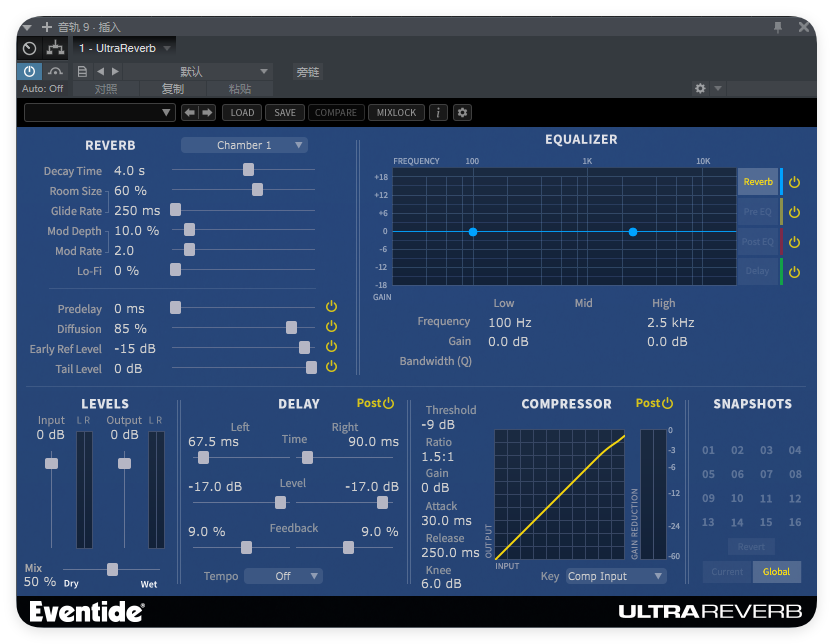Toggle the Post EQ power icon

coord(794,242)
